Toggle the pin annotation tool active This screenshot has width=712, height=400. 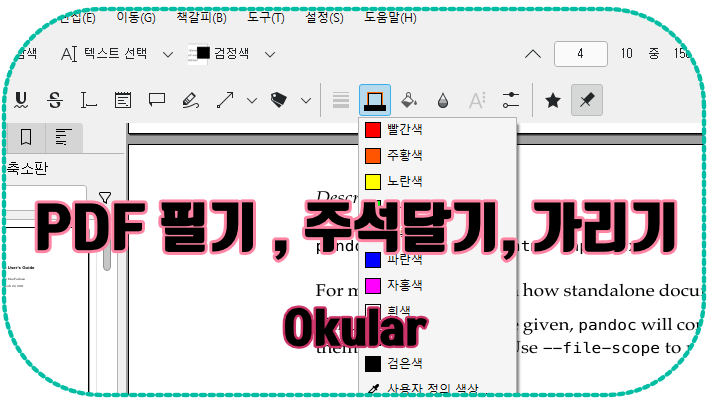(587, 100)
